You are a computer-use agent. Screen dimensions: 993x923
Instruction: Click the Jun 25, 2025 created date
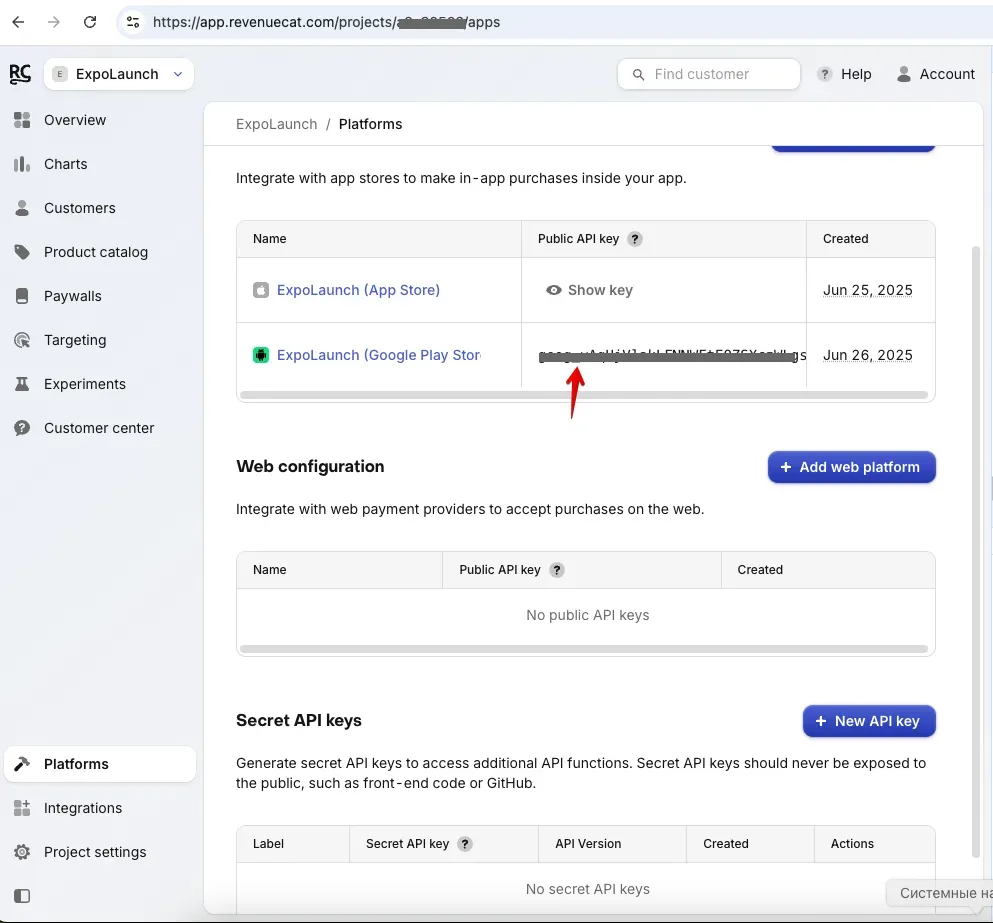pos(868,290)
